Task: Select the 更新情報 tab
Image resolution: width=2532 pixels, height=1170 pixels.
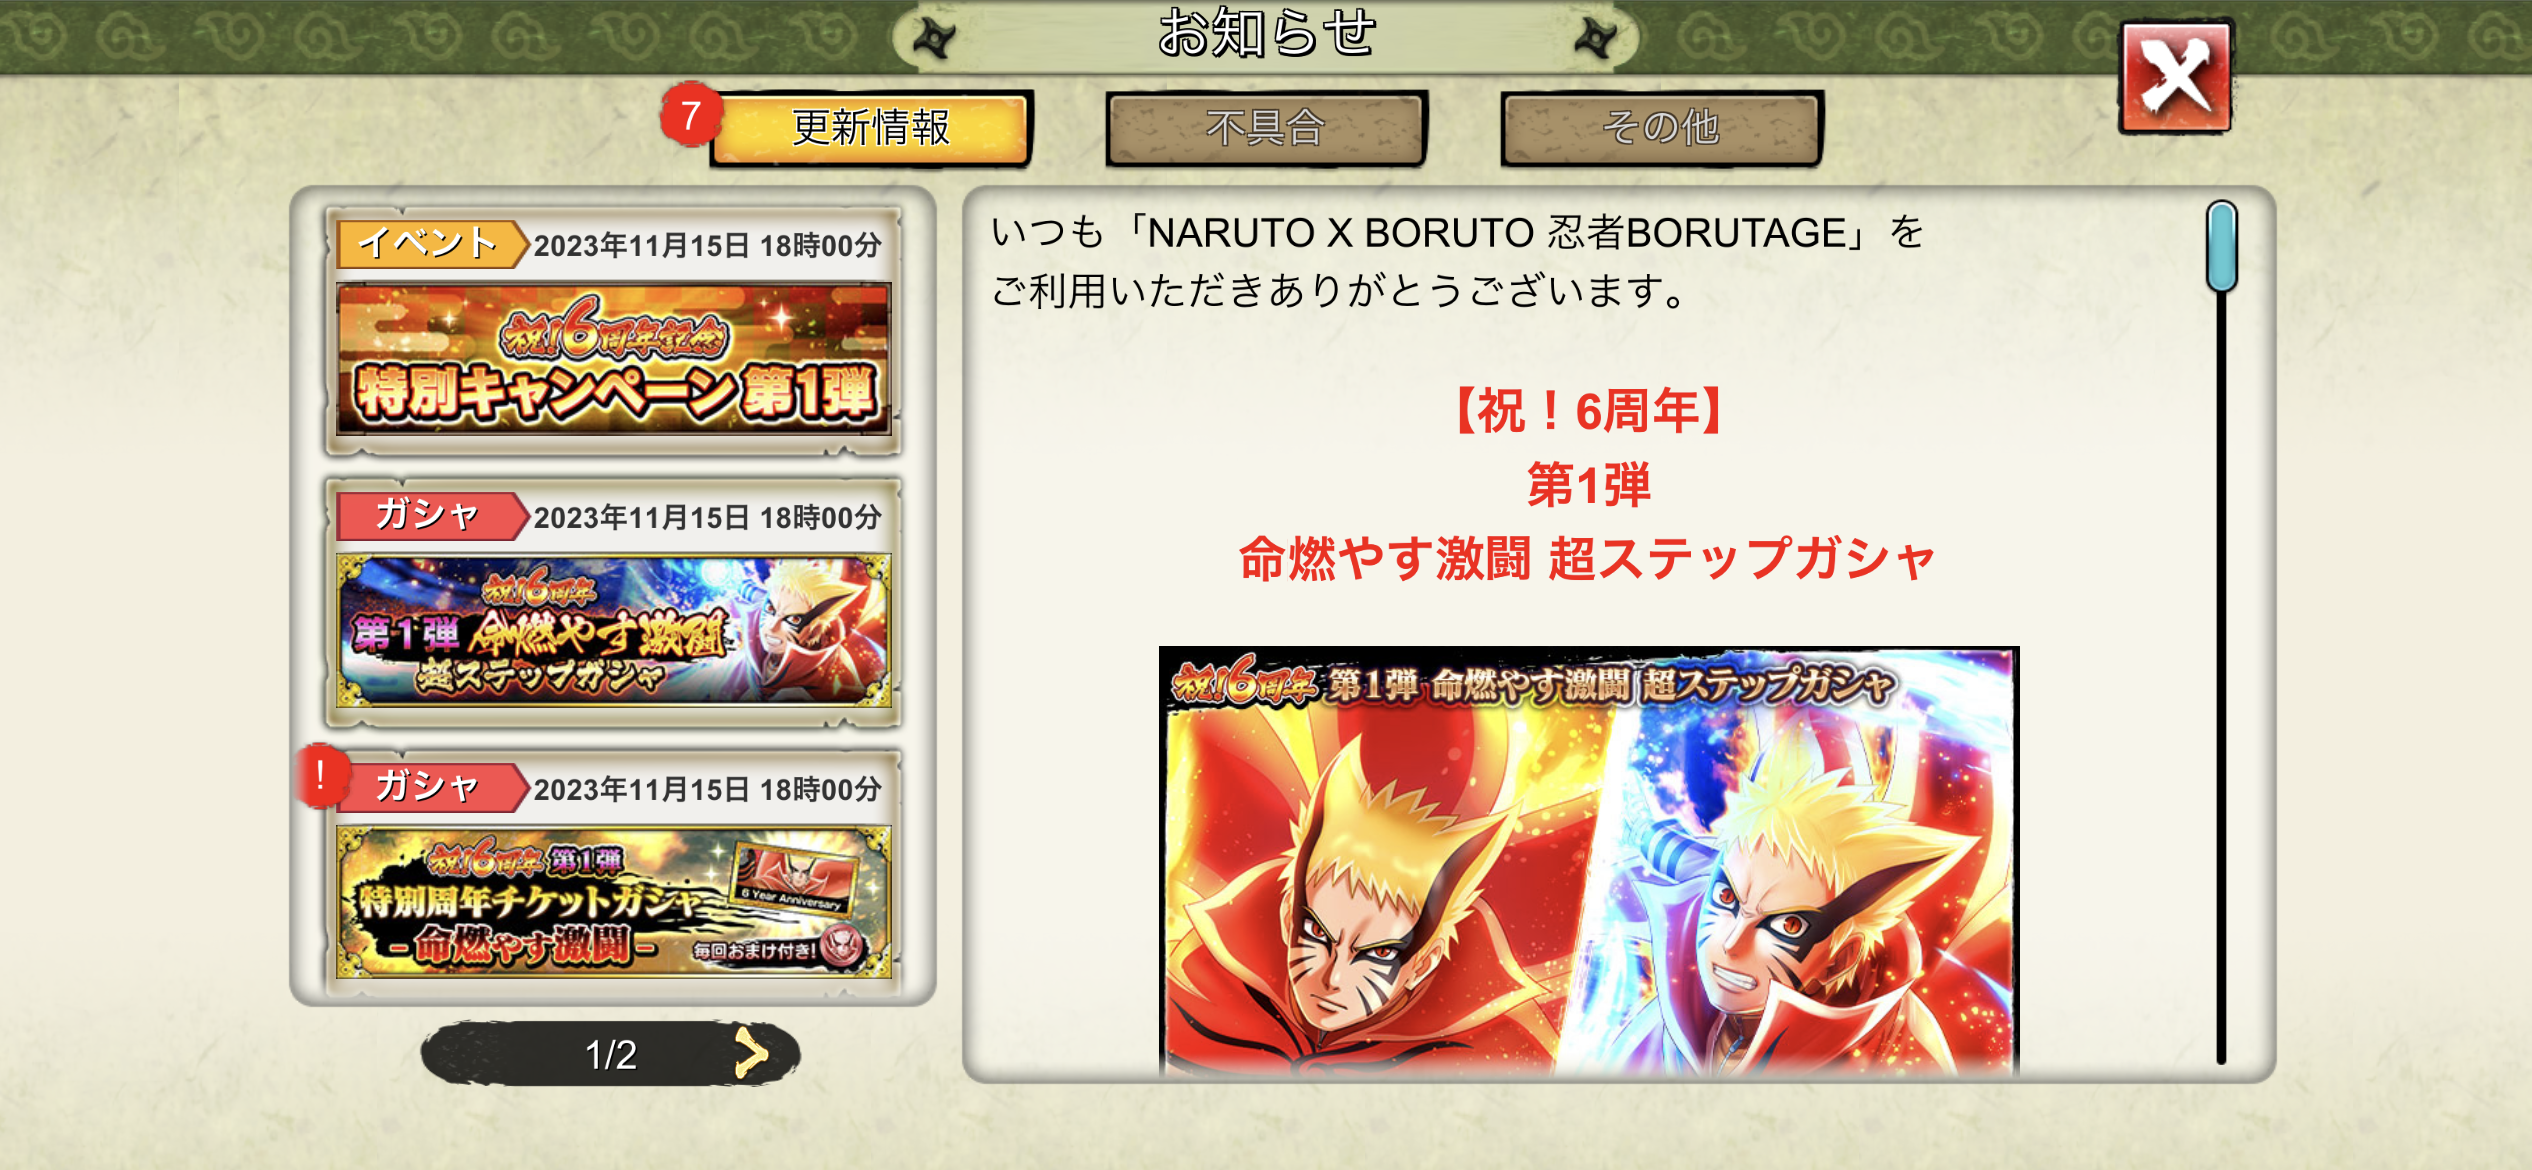Action: [x=871, y=128]
